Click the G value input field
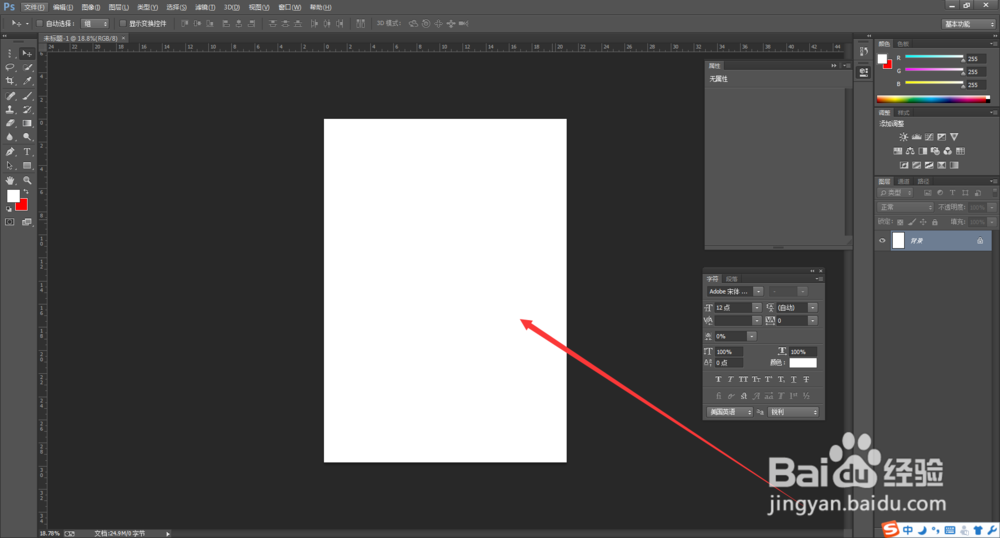 pyautogui.click(x=976, y=71)
